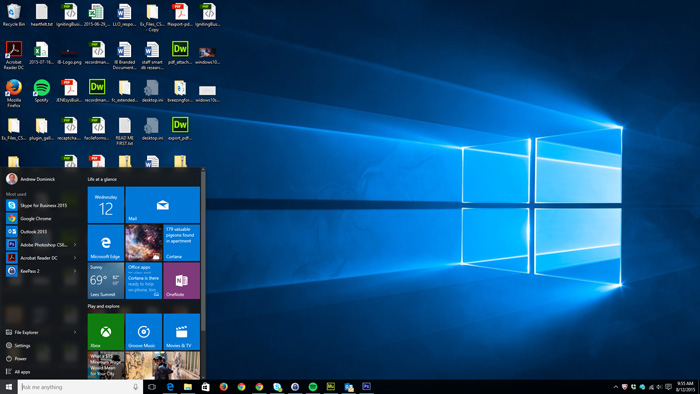
Task: Click the Edge icon in the taskbar
Action: coord(170,387)
